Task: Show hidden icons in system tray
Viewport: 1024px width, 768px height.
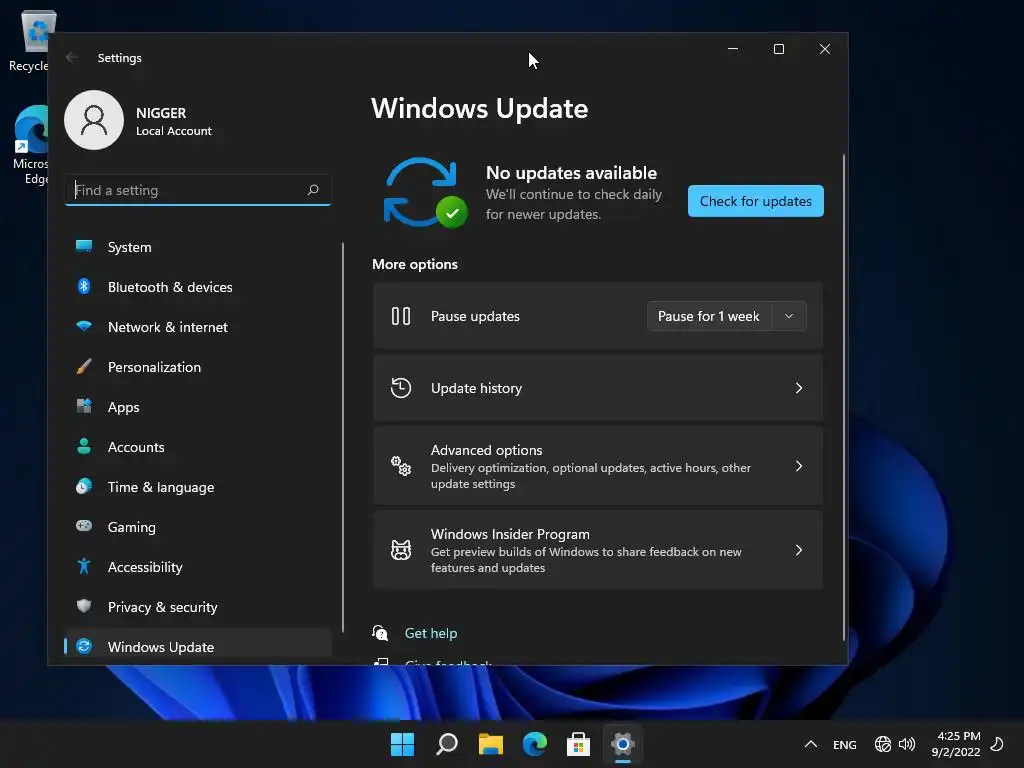Action: [810, 744]
